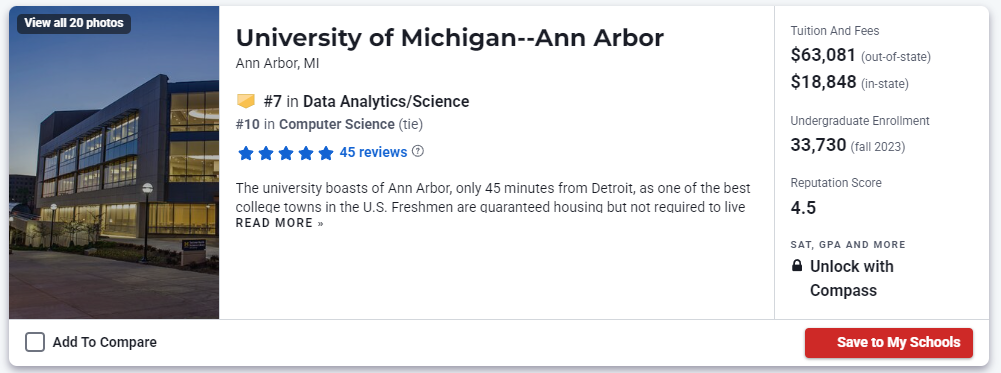Click the reviews help question mark icon
The image size is (1001, 373).
pos(418,152)
